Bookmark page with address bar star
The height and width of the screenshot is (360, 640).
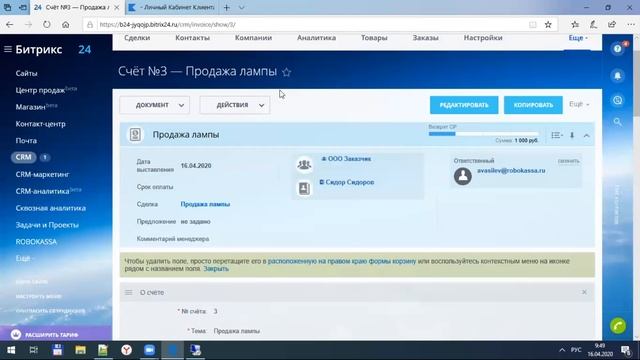tap(548, 24)
